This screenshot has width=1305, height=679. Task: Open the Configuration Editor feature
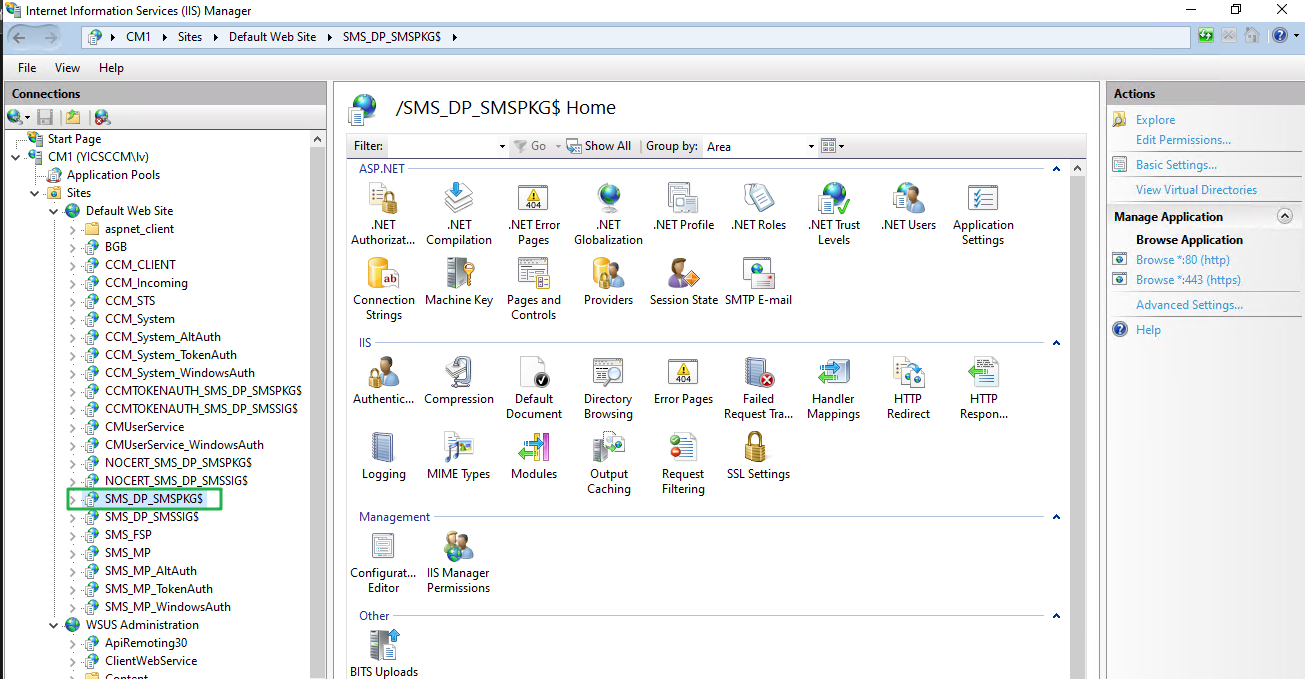point(383,562)
